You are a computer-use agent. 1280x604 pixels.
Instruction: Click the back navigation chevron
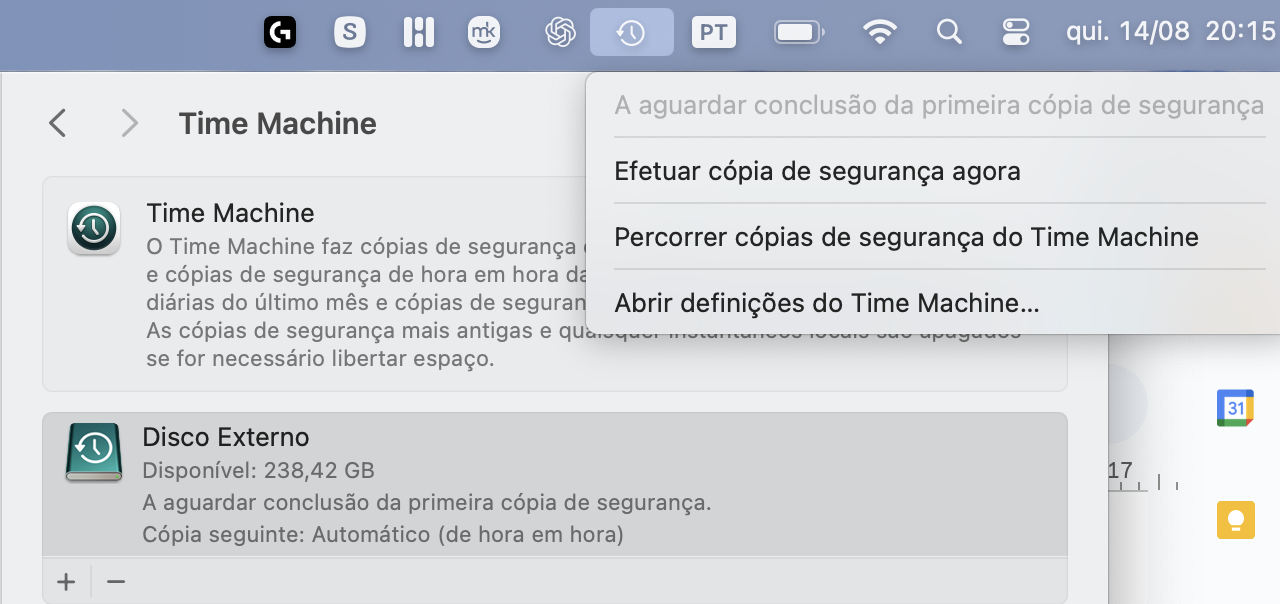56,122
